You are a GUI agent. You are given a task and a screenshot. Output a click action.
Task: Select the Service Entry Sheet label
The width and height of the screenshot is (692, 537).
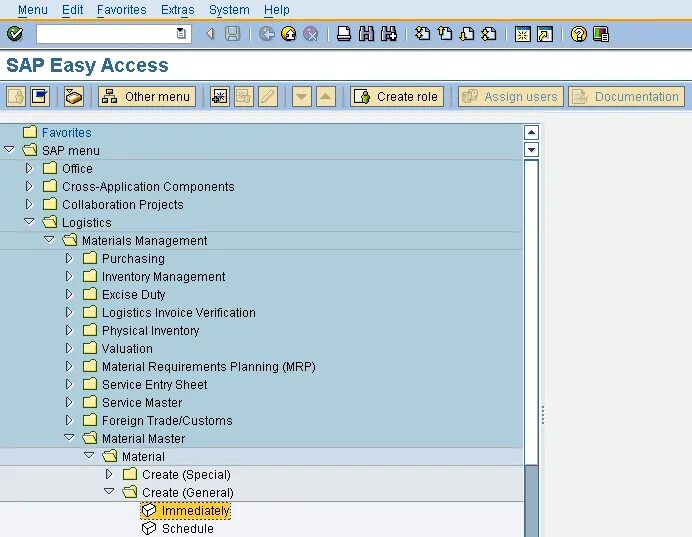pyautogui.click(x=154, y=385)
